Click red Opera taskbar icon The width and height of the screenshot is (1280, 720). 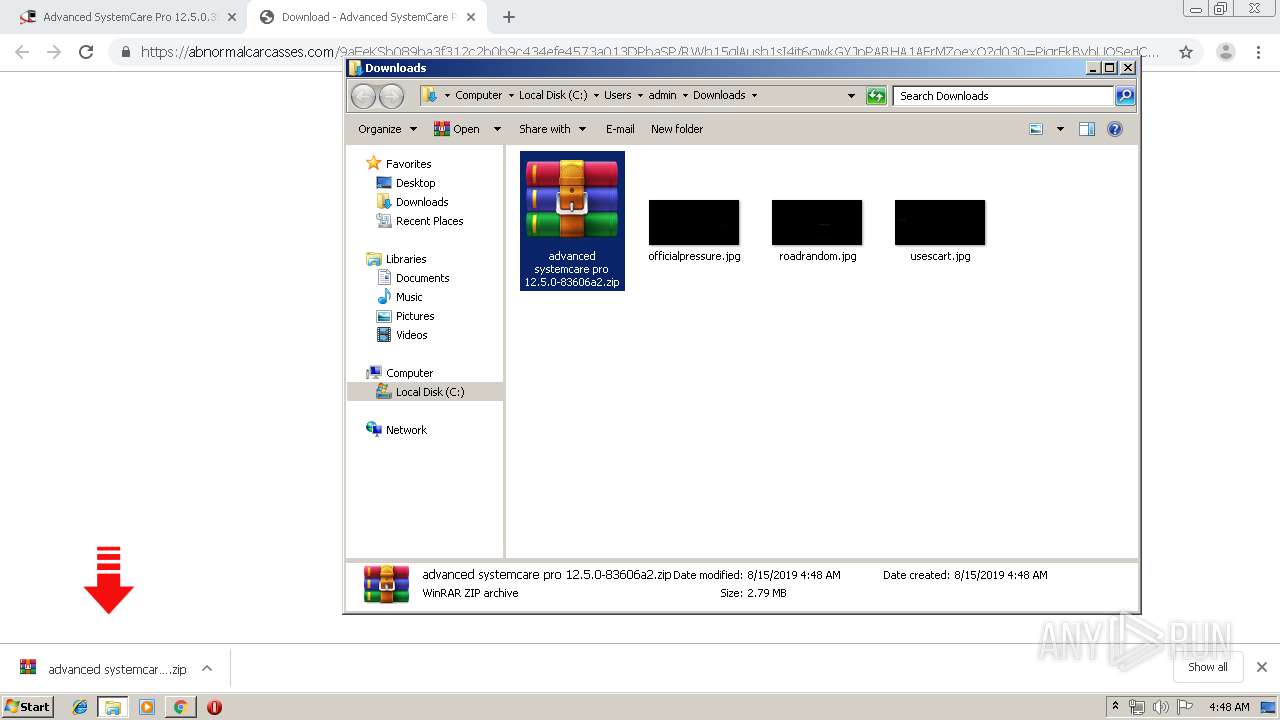pos(214,707)
